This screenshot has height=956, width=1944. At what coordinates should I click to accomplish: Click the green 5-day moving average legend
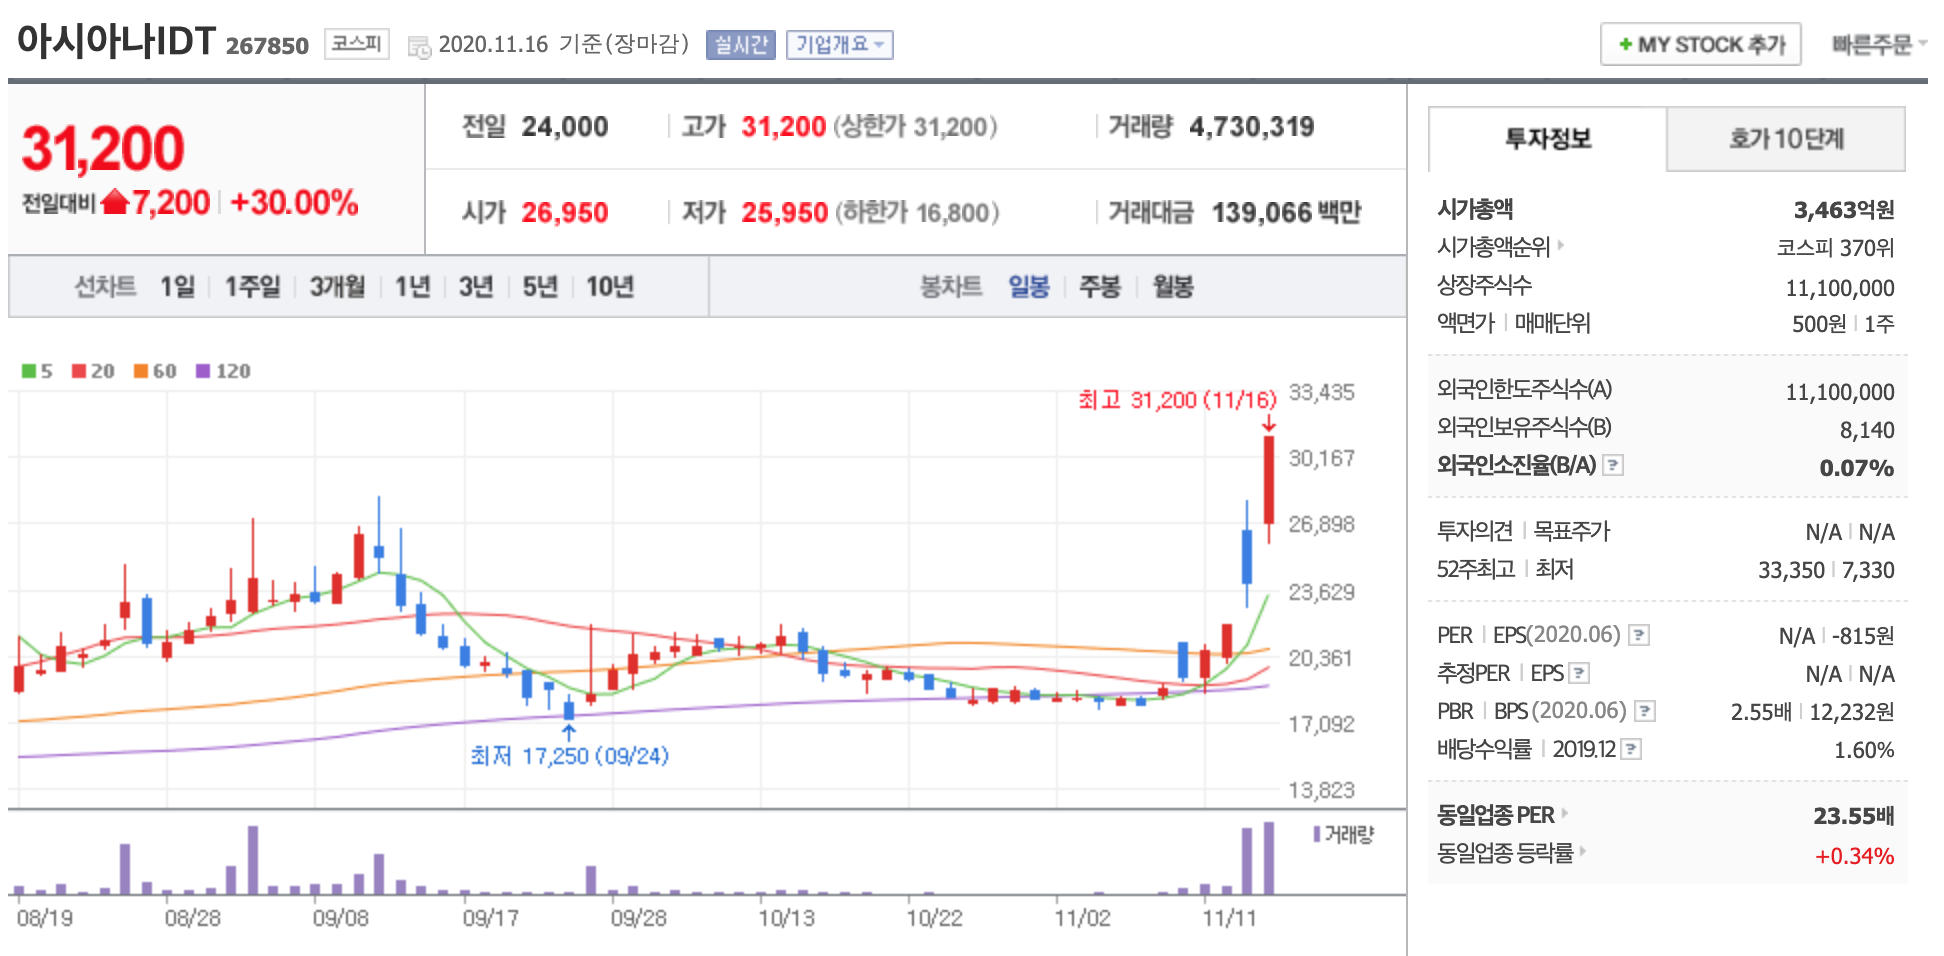tap(37, 371)
